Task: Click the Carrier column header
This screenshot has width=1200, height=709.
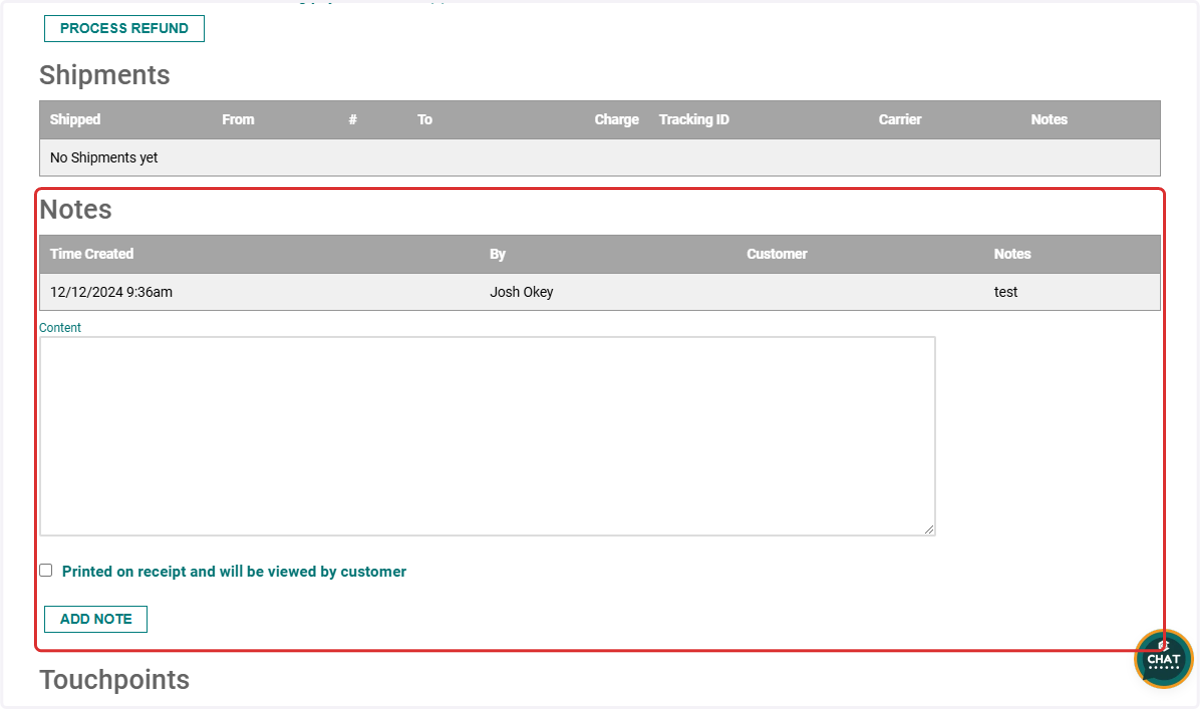Action: [x=900, y=119]
